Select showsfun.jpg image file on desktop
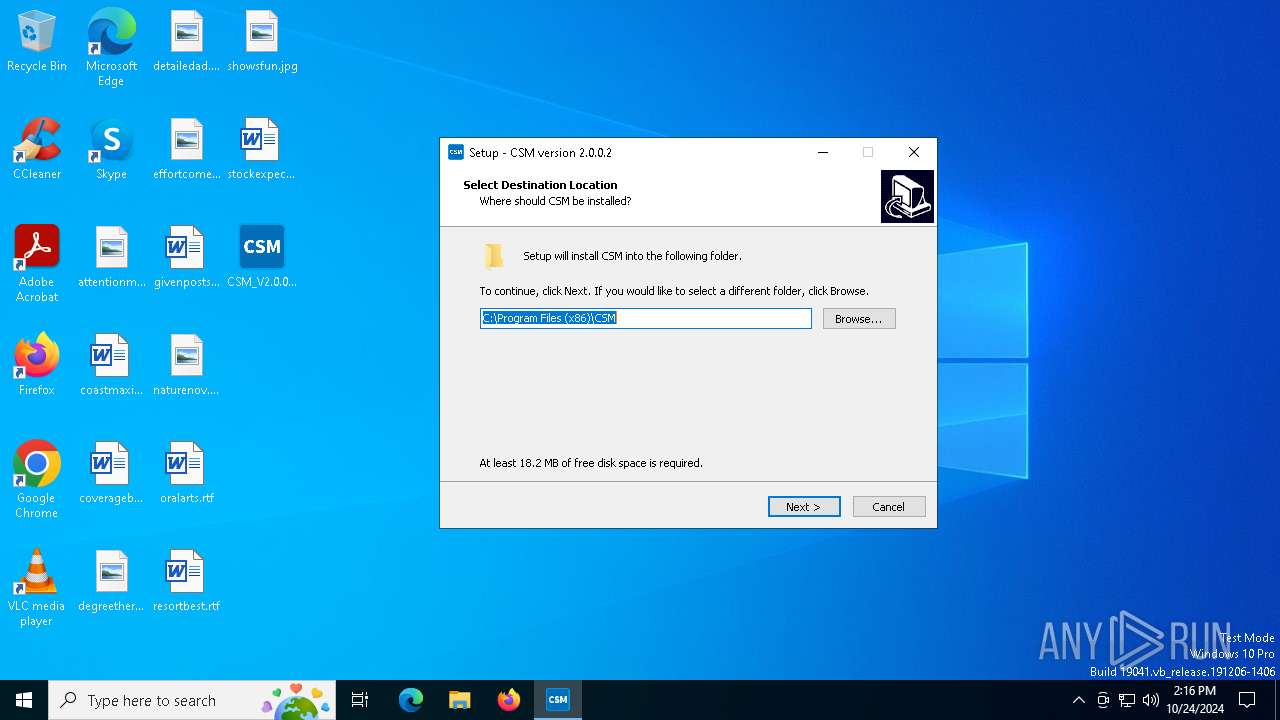 point(262,41)
